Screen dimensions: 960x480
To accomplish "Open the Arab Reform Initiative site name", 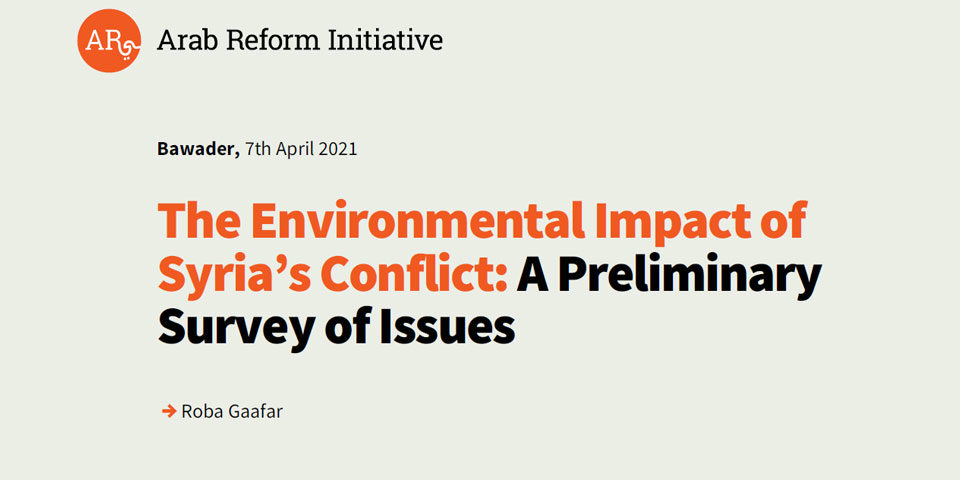I will (299, 40).
